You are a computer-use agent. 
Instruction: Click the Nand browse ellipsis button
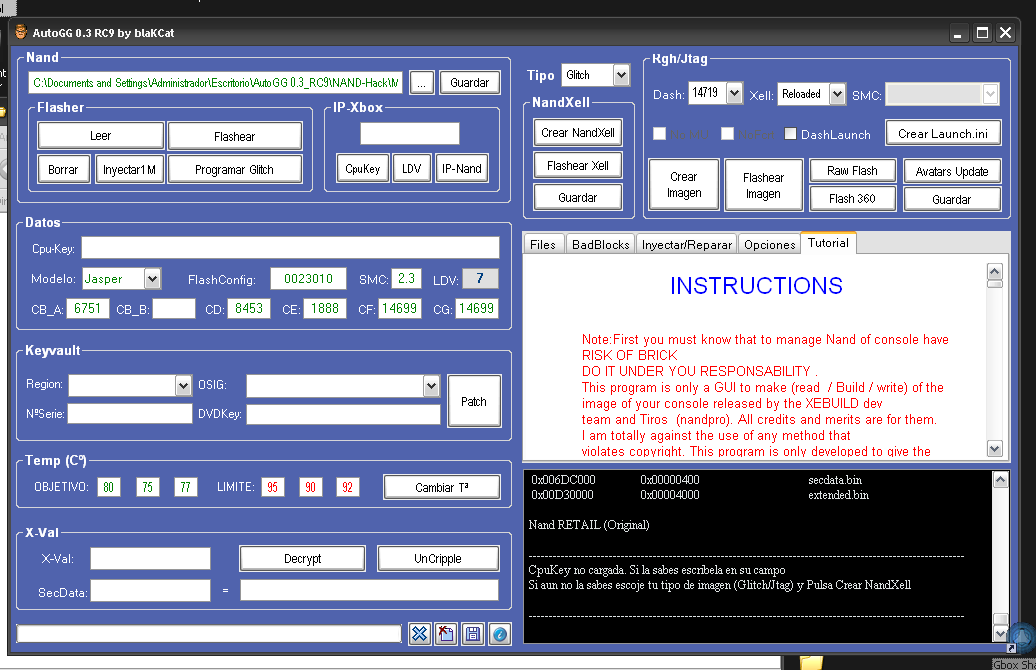pyautogui.click(x=422, y=83)
